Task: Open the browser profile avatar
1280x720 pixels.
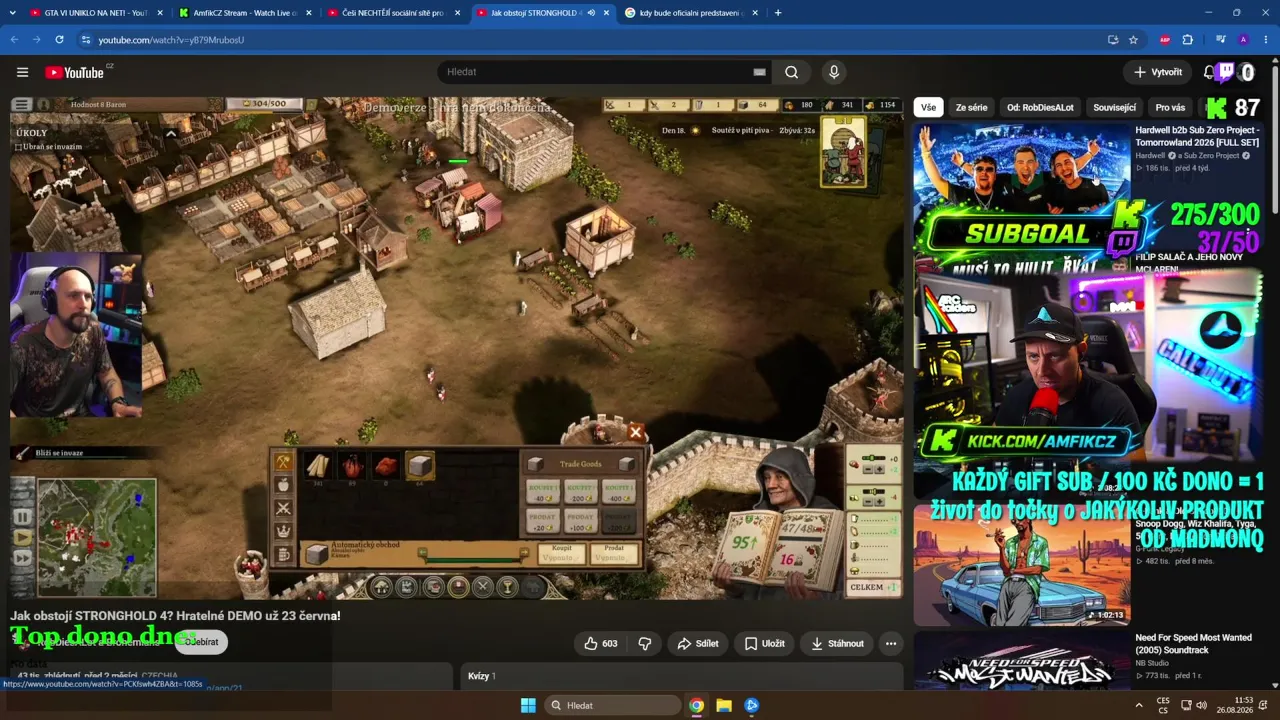Action: point(1243,40)
